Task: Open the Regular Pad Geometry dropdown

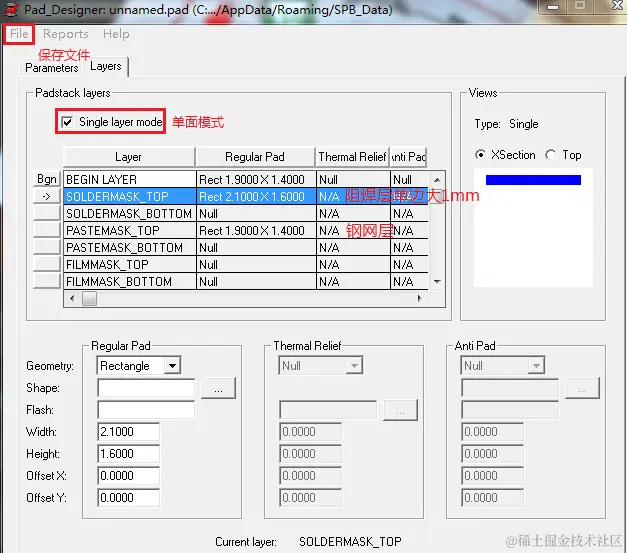Action: click(x=172, y=365)
